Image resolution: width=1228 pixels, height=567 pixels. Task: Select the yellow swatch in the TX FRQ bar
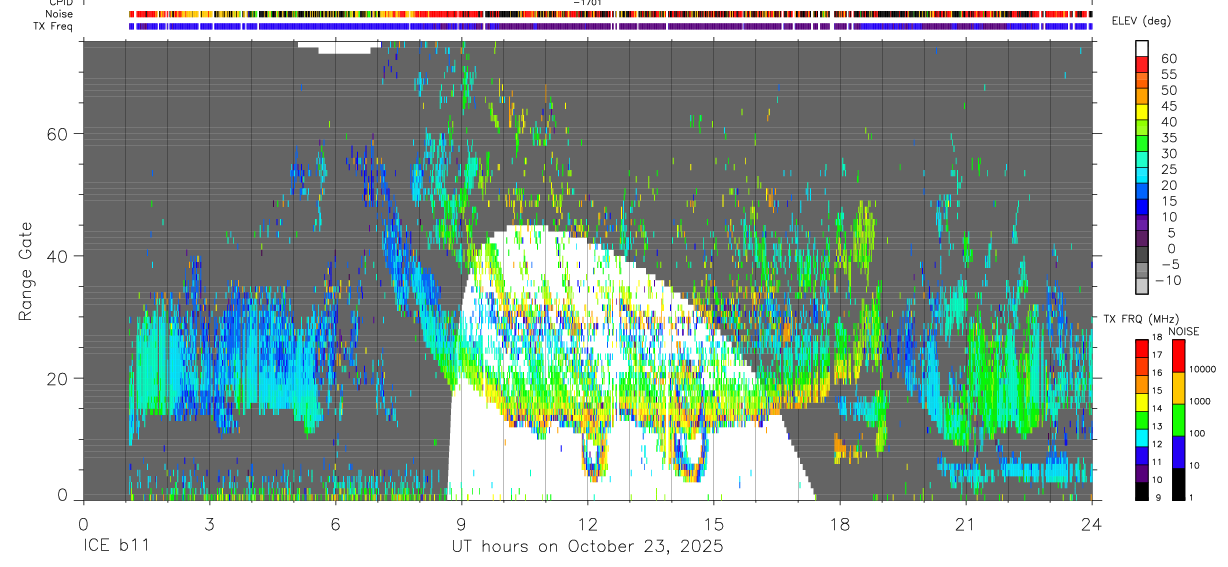coord(1141,400)
